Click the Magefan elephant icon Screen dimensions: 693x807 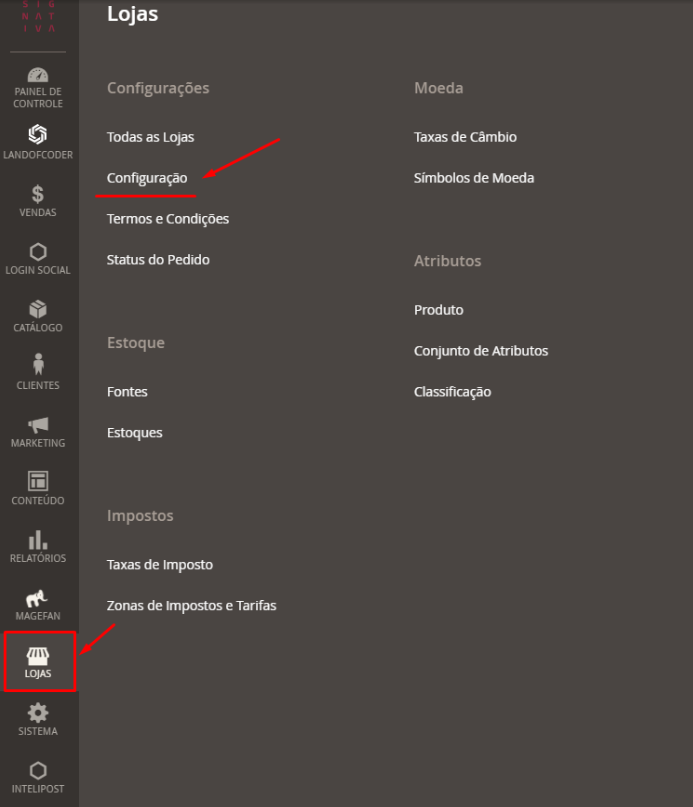(x=38, y=599)
